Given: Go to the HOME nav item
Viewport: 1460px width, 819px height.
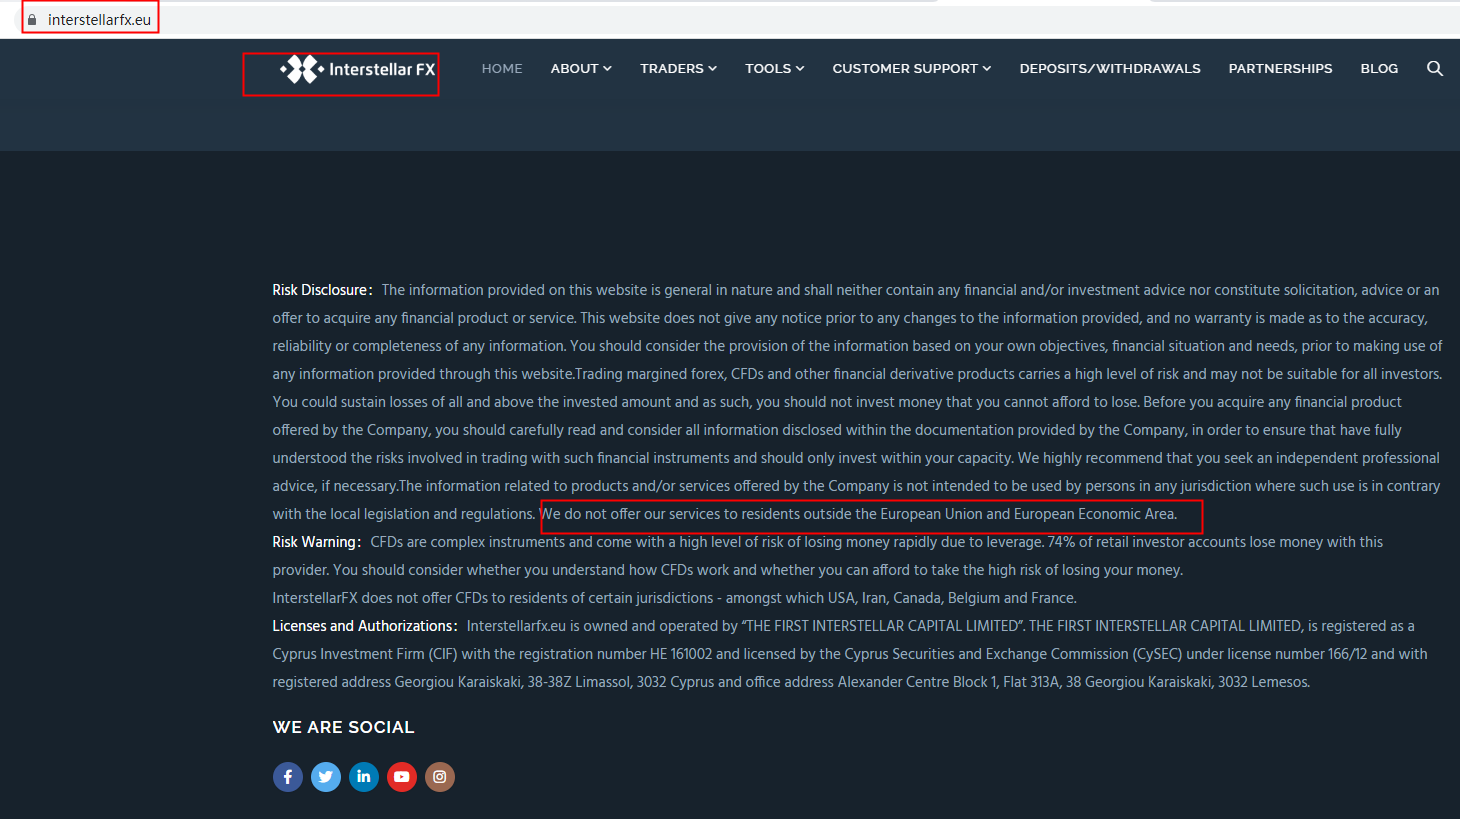Looking at the screenshot, I should [502, 69].
